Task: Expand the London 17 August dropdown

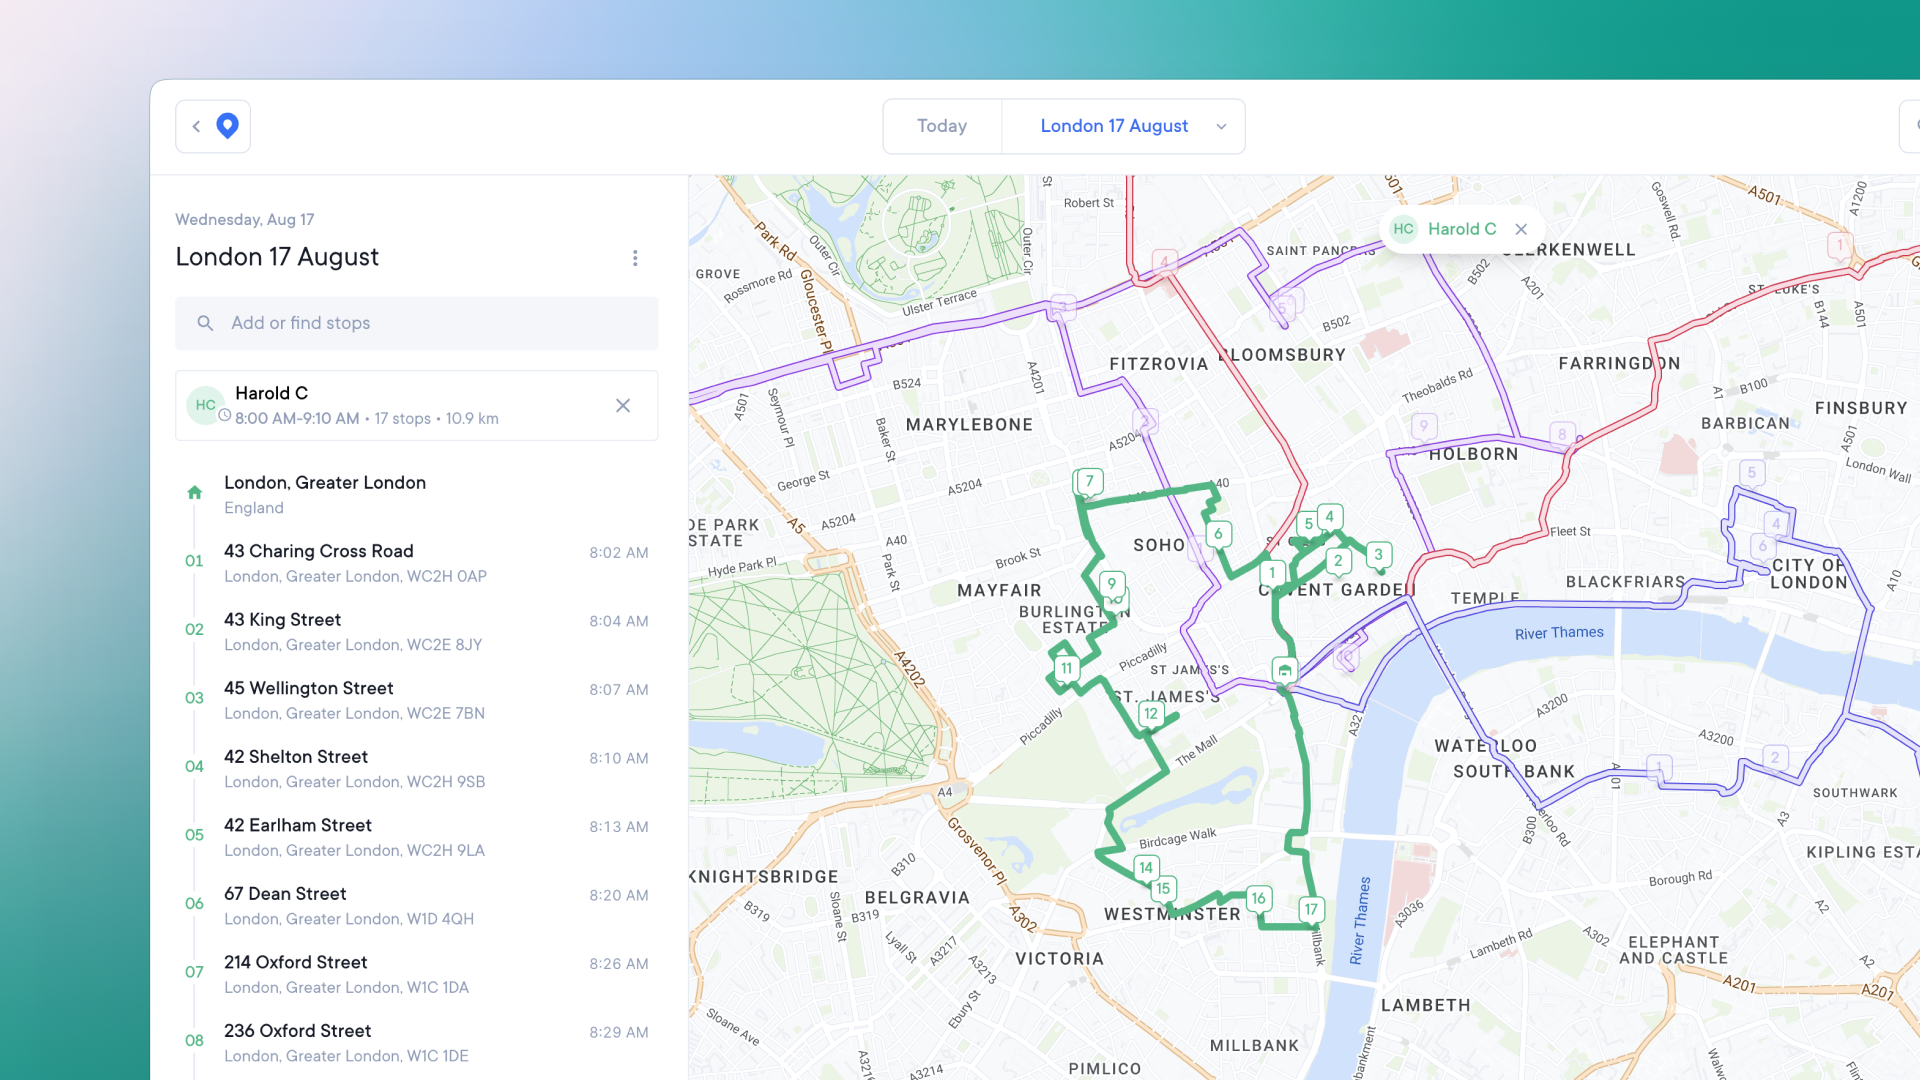Action: (1222, 126)
